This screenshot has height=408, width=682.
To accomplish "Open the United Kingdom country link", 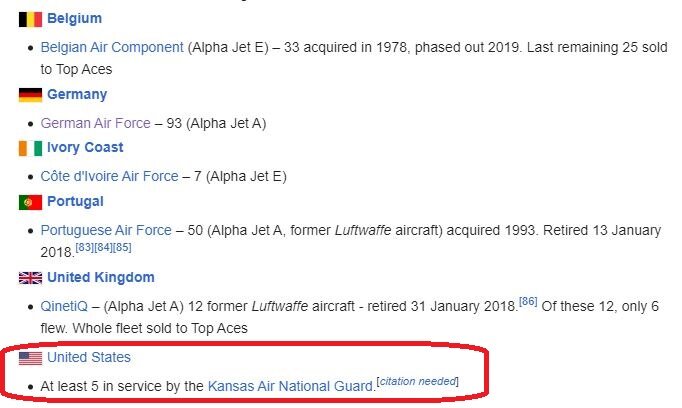I will coord(101,277).
